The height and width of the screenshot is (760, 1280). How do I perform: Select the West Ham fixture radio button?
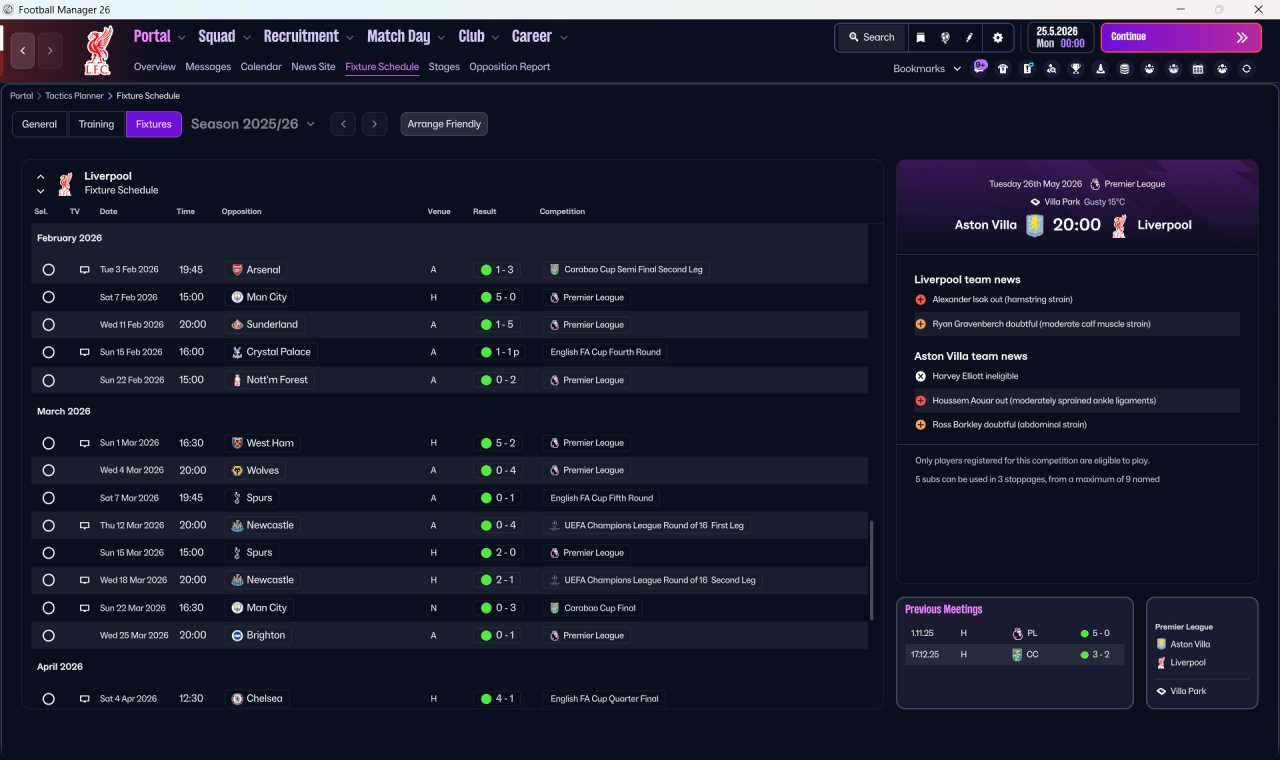48,443
